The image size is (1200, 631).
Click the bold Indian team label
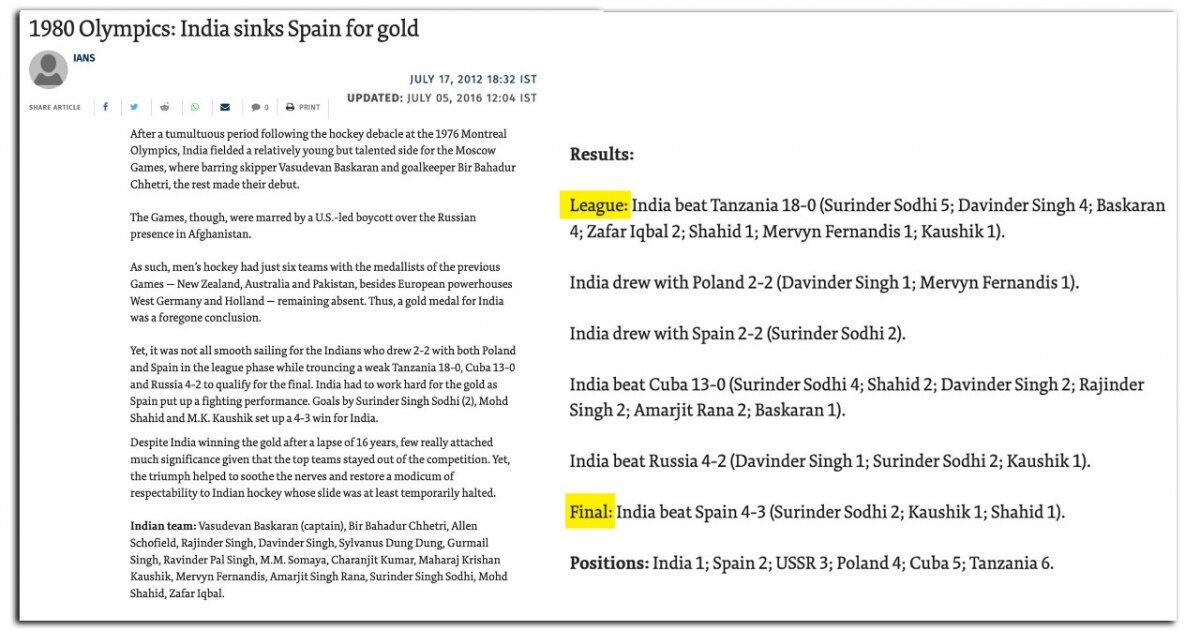tap(163, 525)
